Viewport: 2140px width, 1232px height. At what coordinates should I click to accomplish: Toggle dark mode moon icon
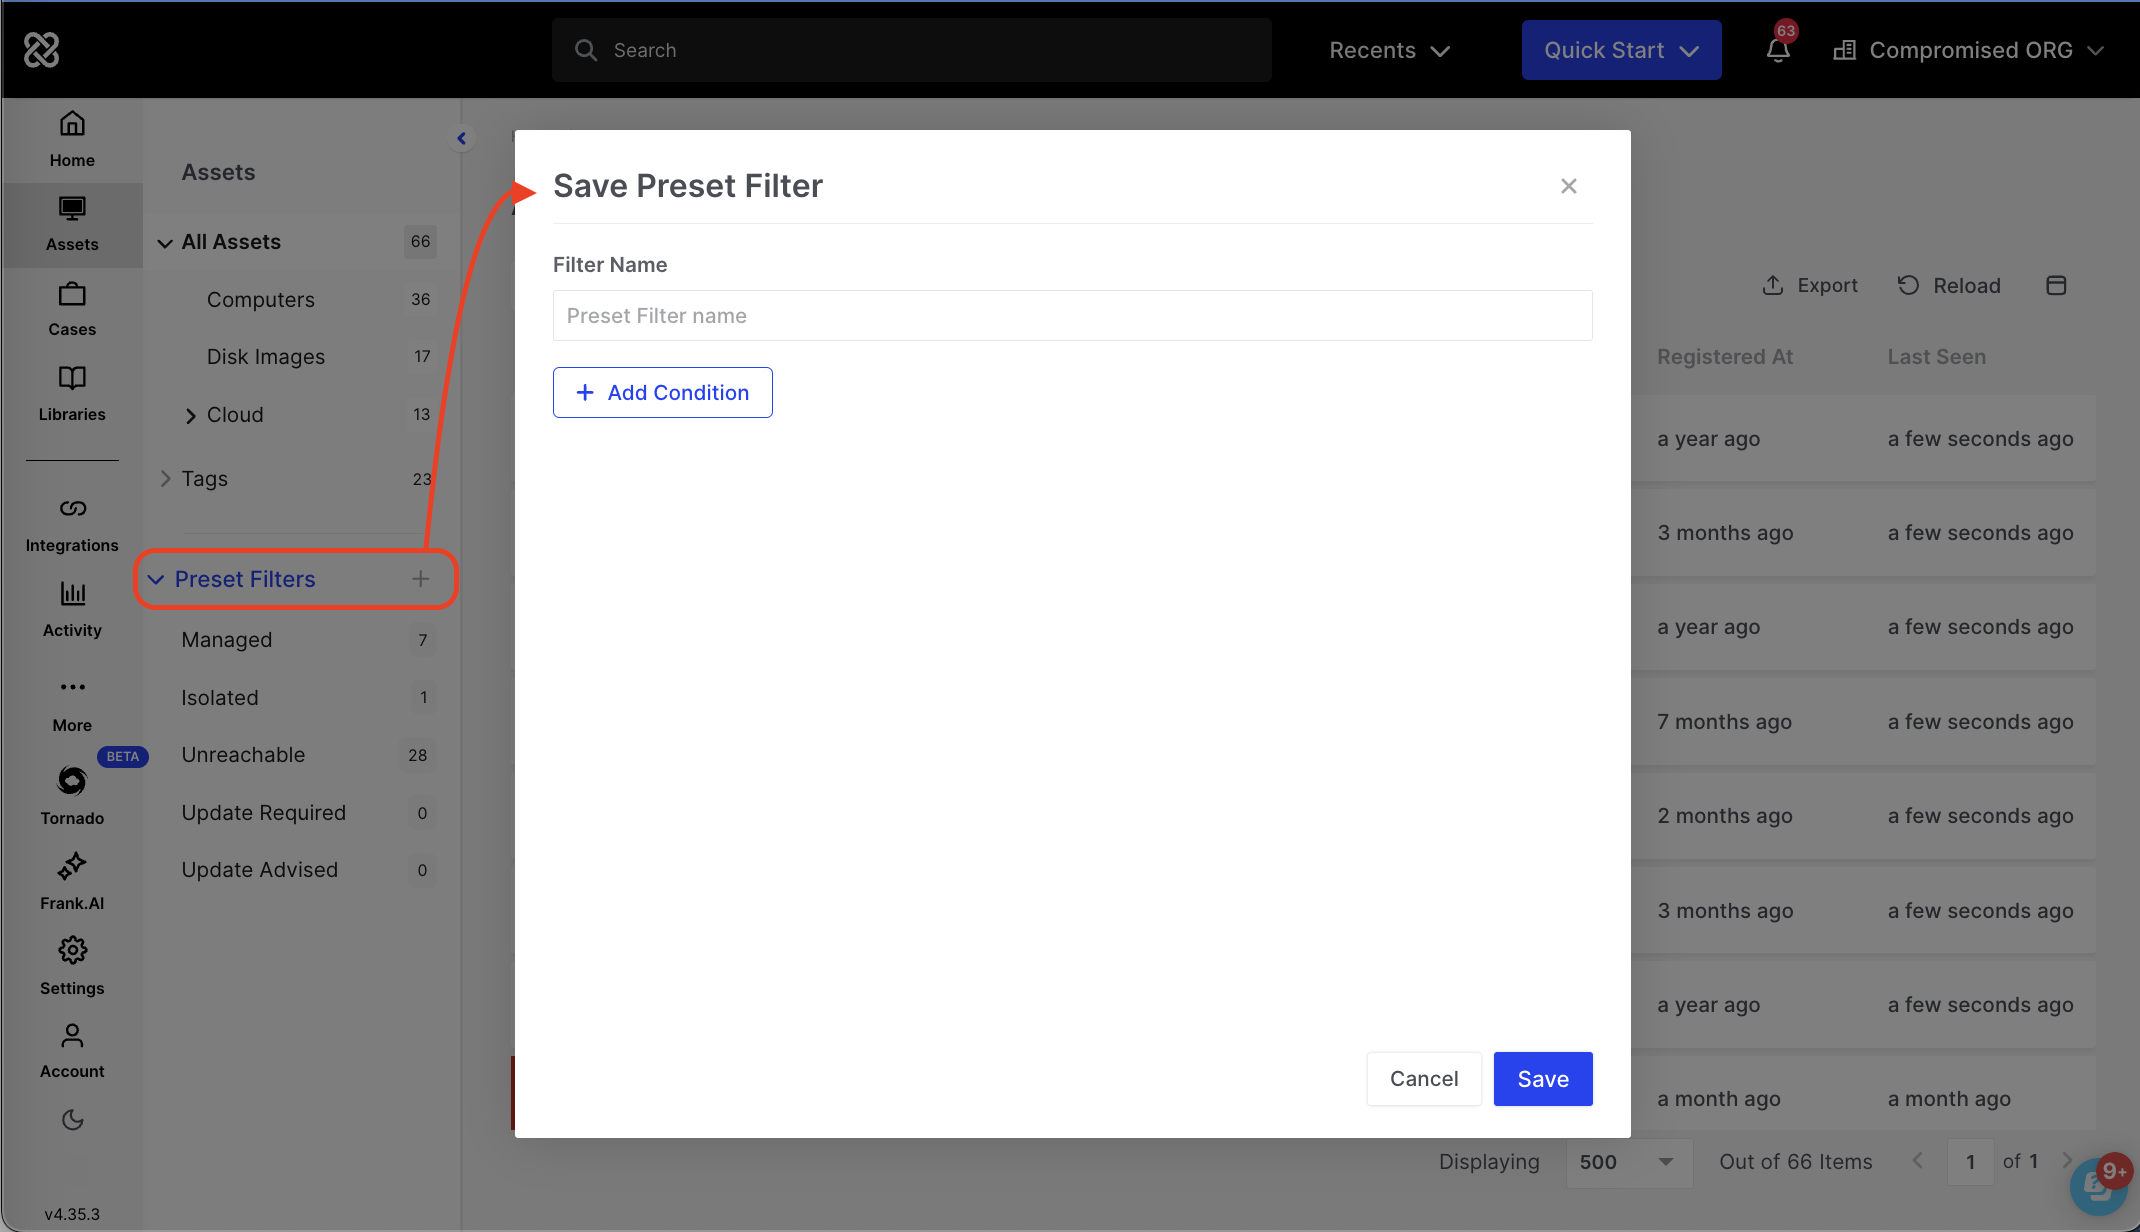pos(72,1120)
